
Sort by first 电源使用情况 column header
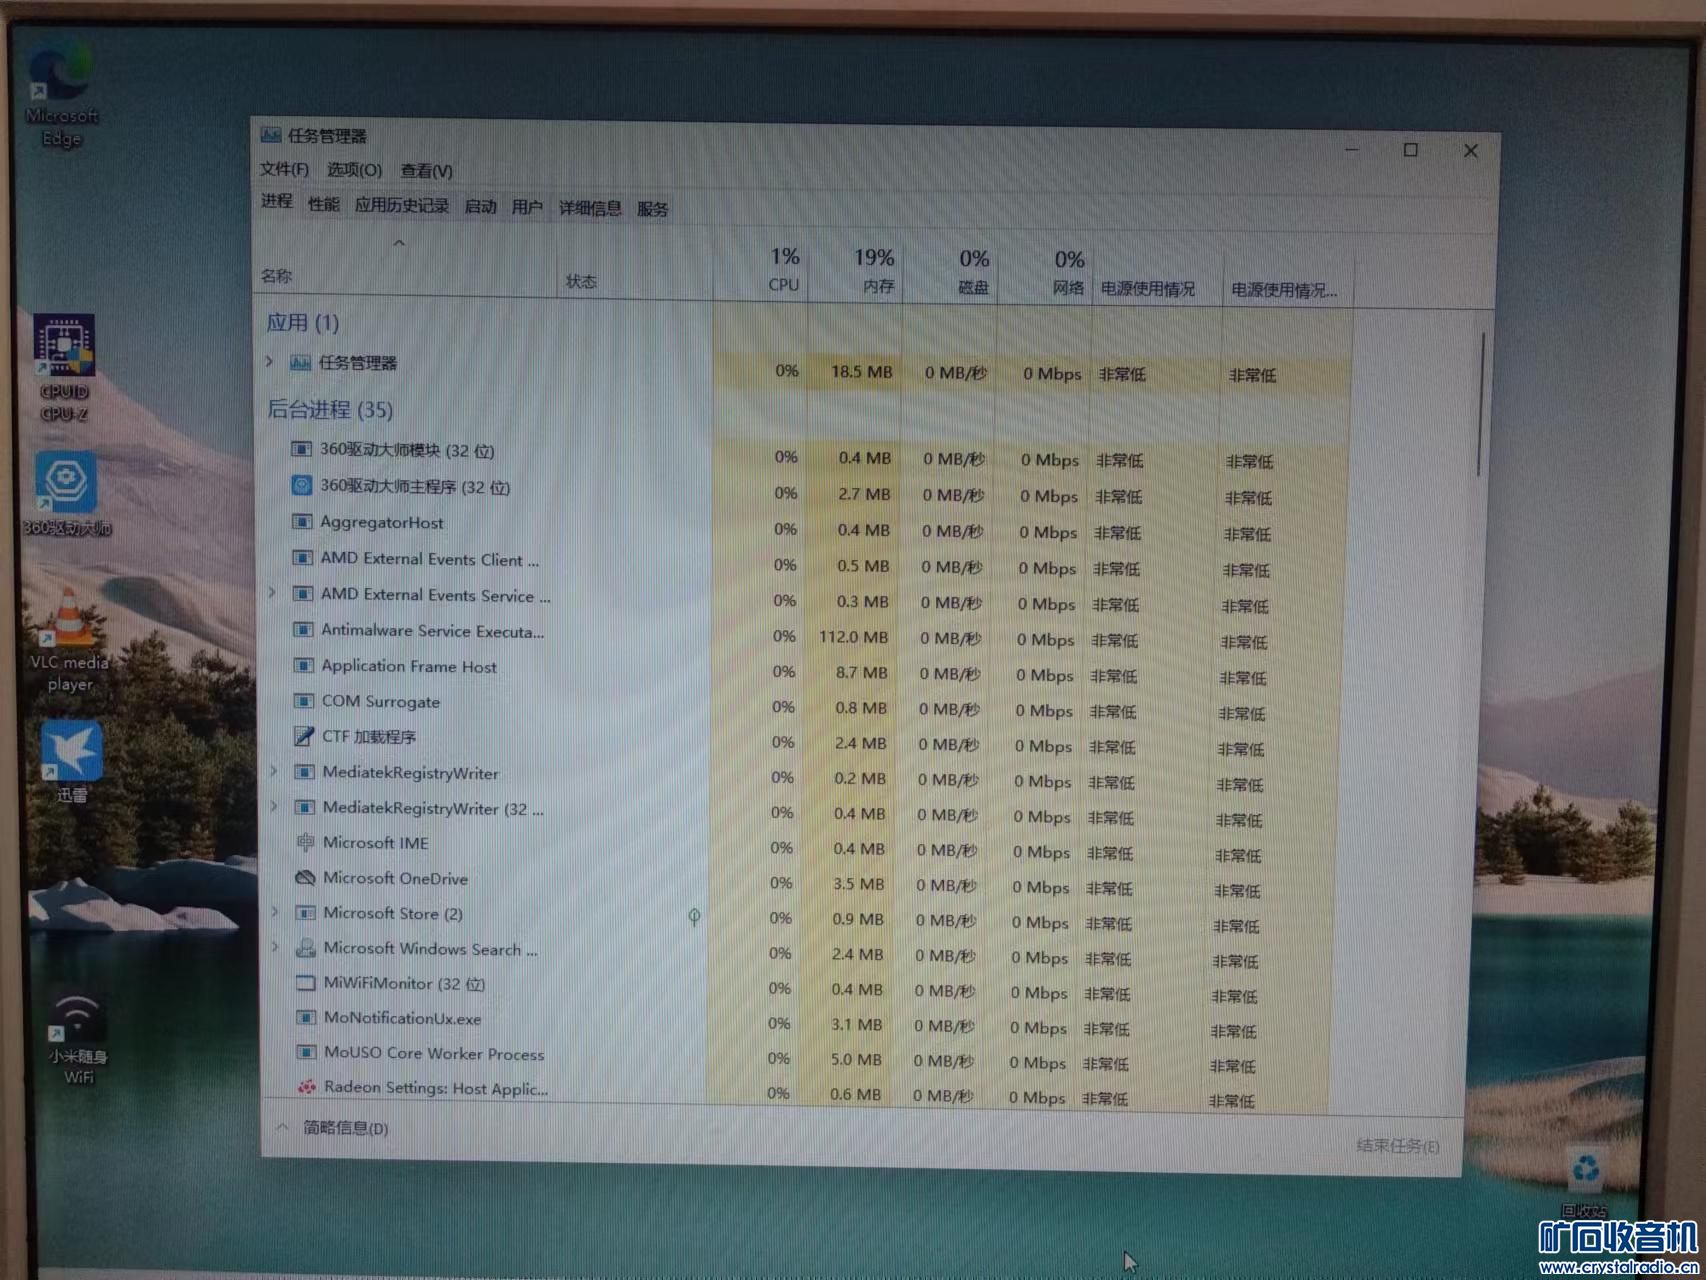(x=1156, y=276)
